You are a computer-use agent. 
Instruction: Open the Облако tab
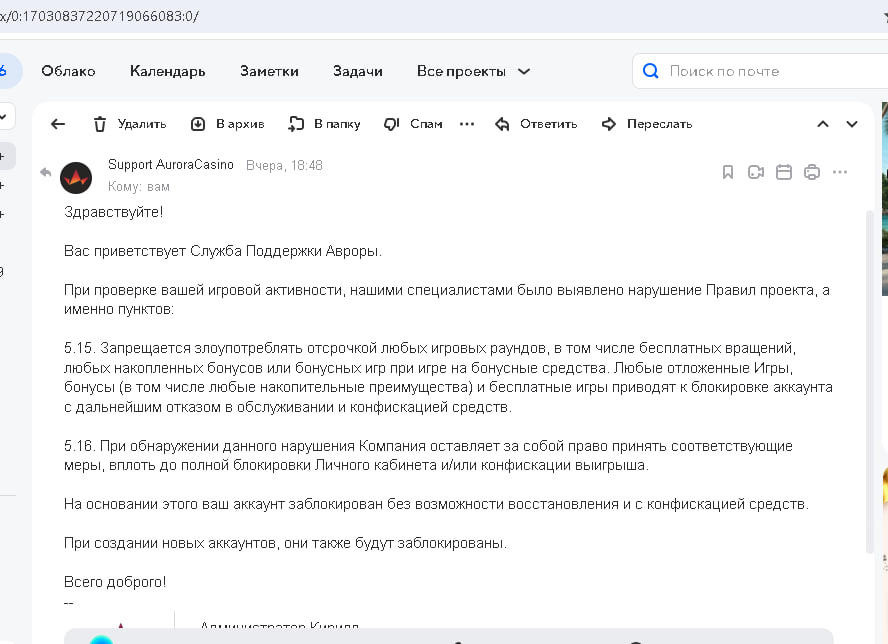point(68,71)
